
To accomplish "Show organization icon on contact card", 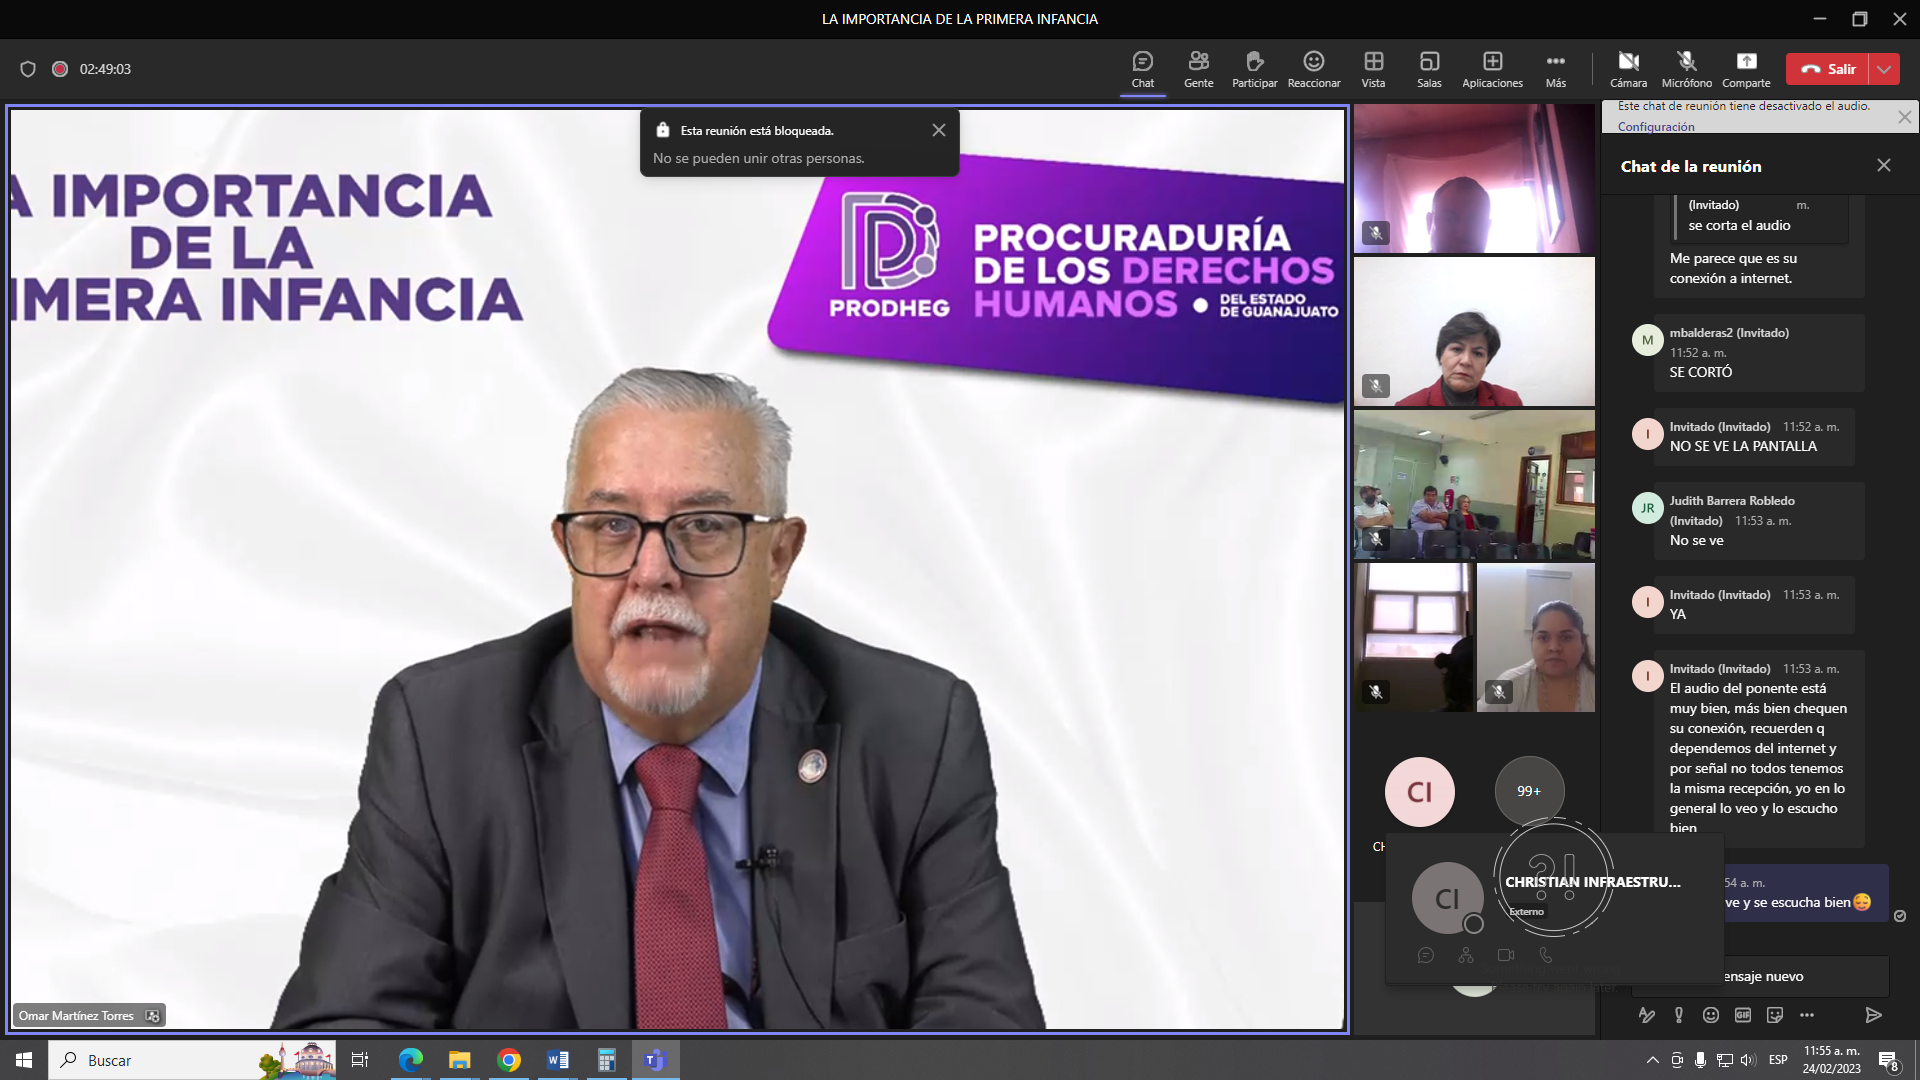I will (1466, 955).
